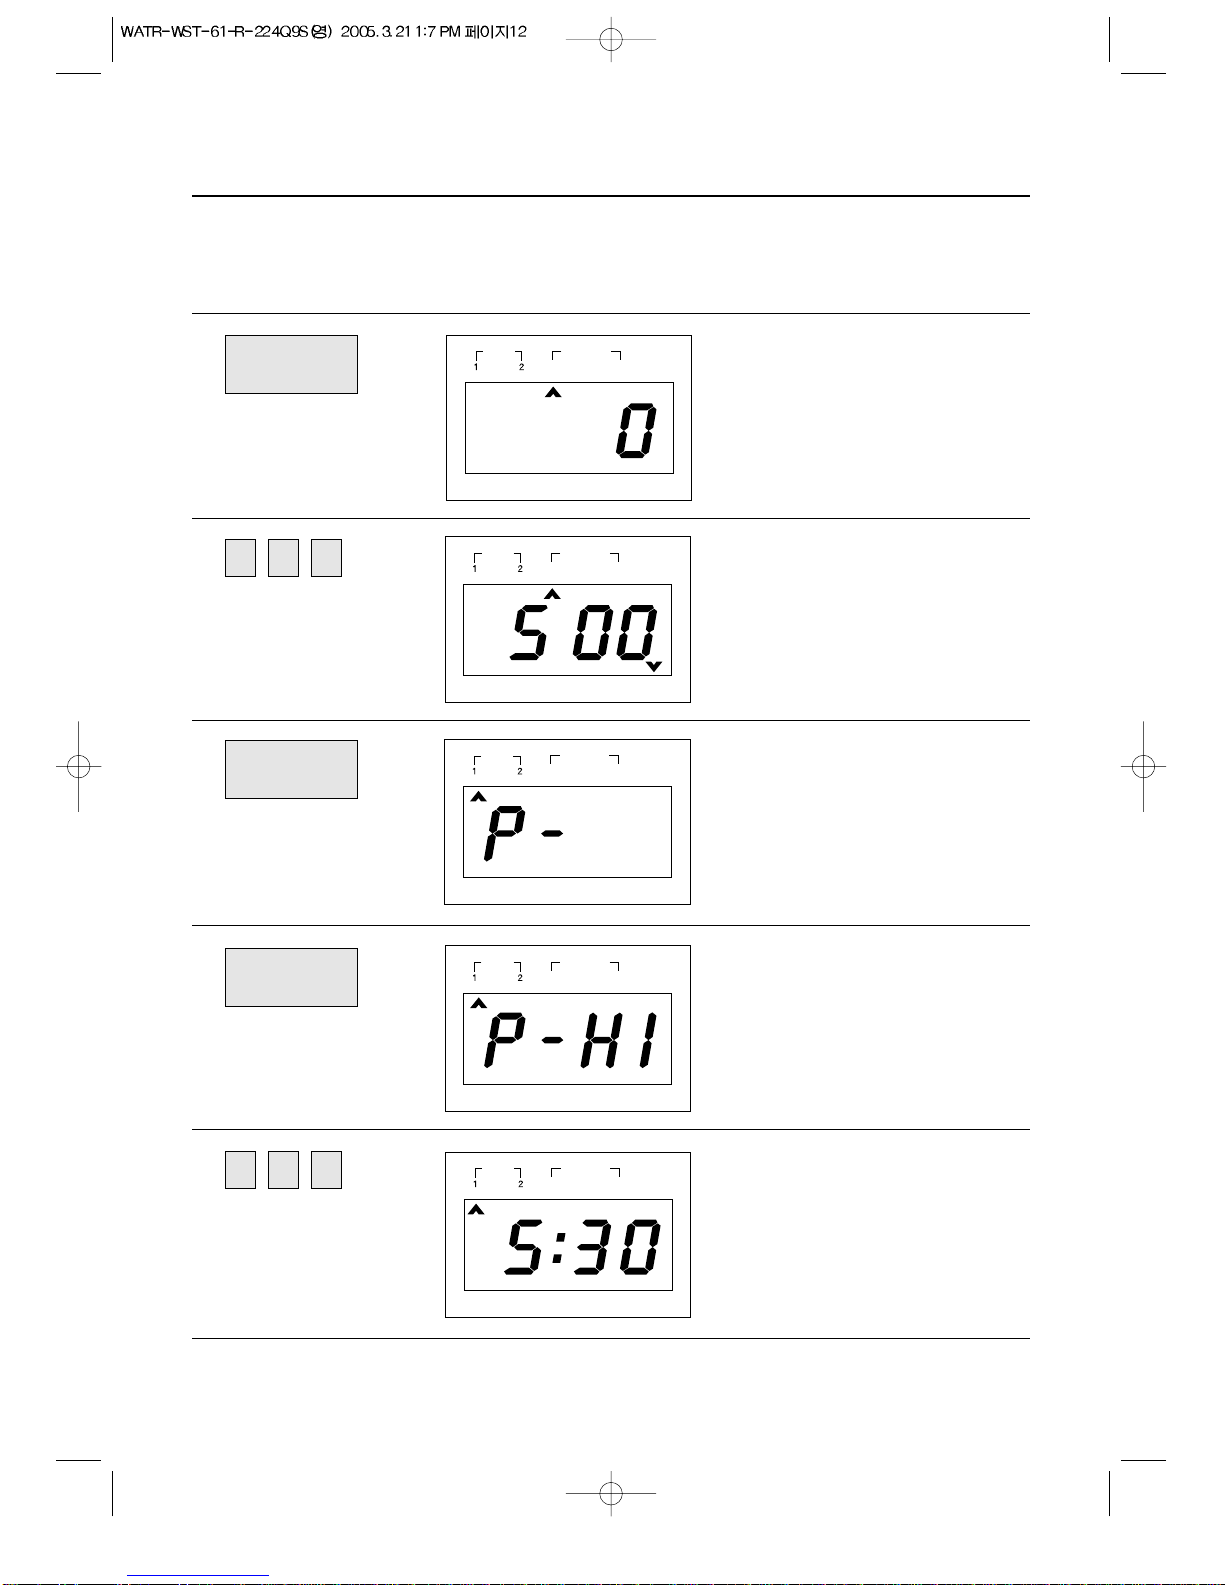The height and width of the screenshot is (1585, 1225).
Task: Click the "5:30" time readout
Action: coord(582,1247)
